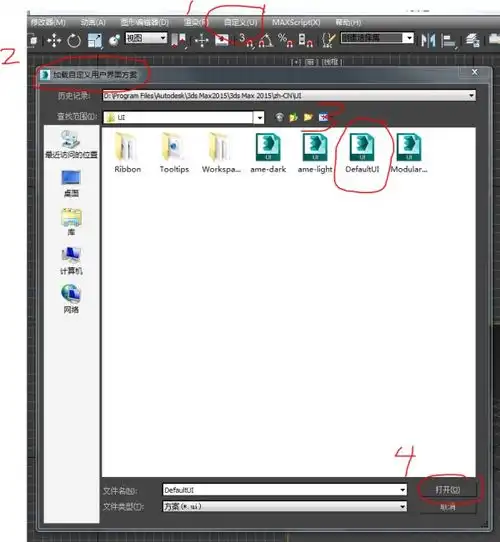Toggle Percent Snap in toolbar

point(286,40)
